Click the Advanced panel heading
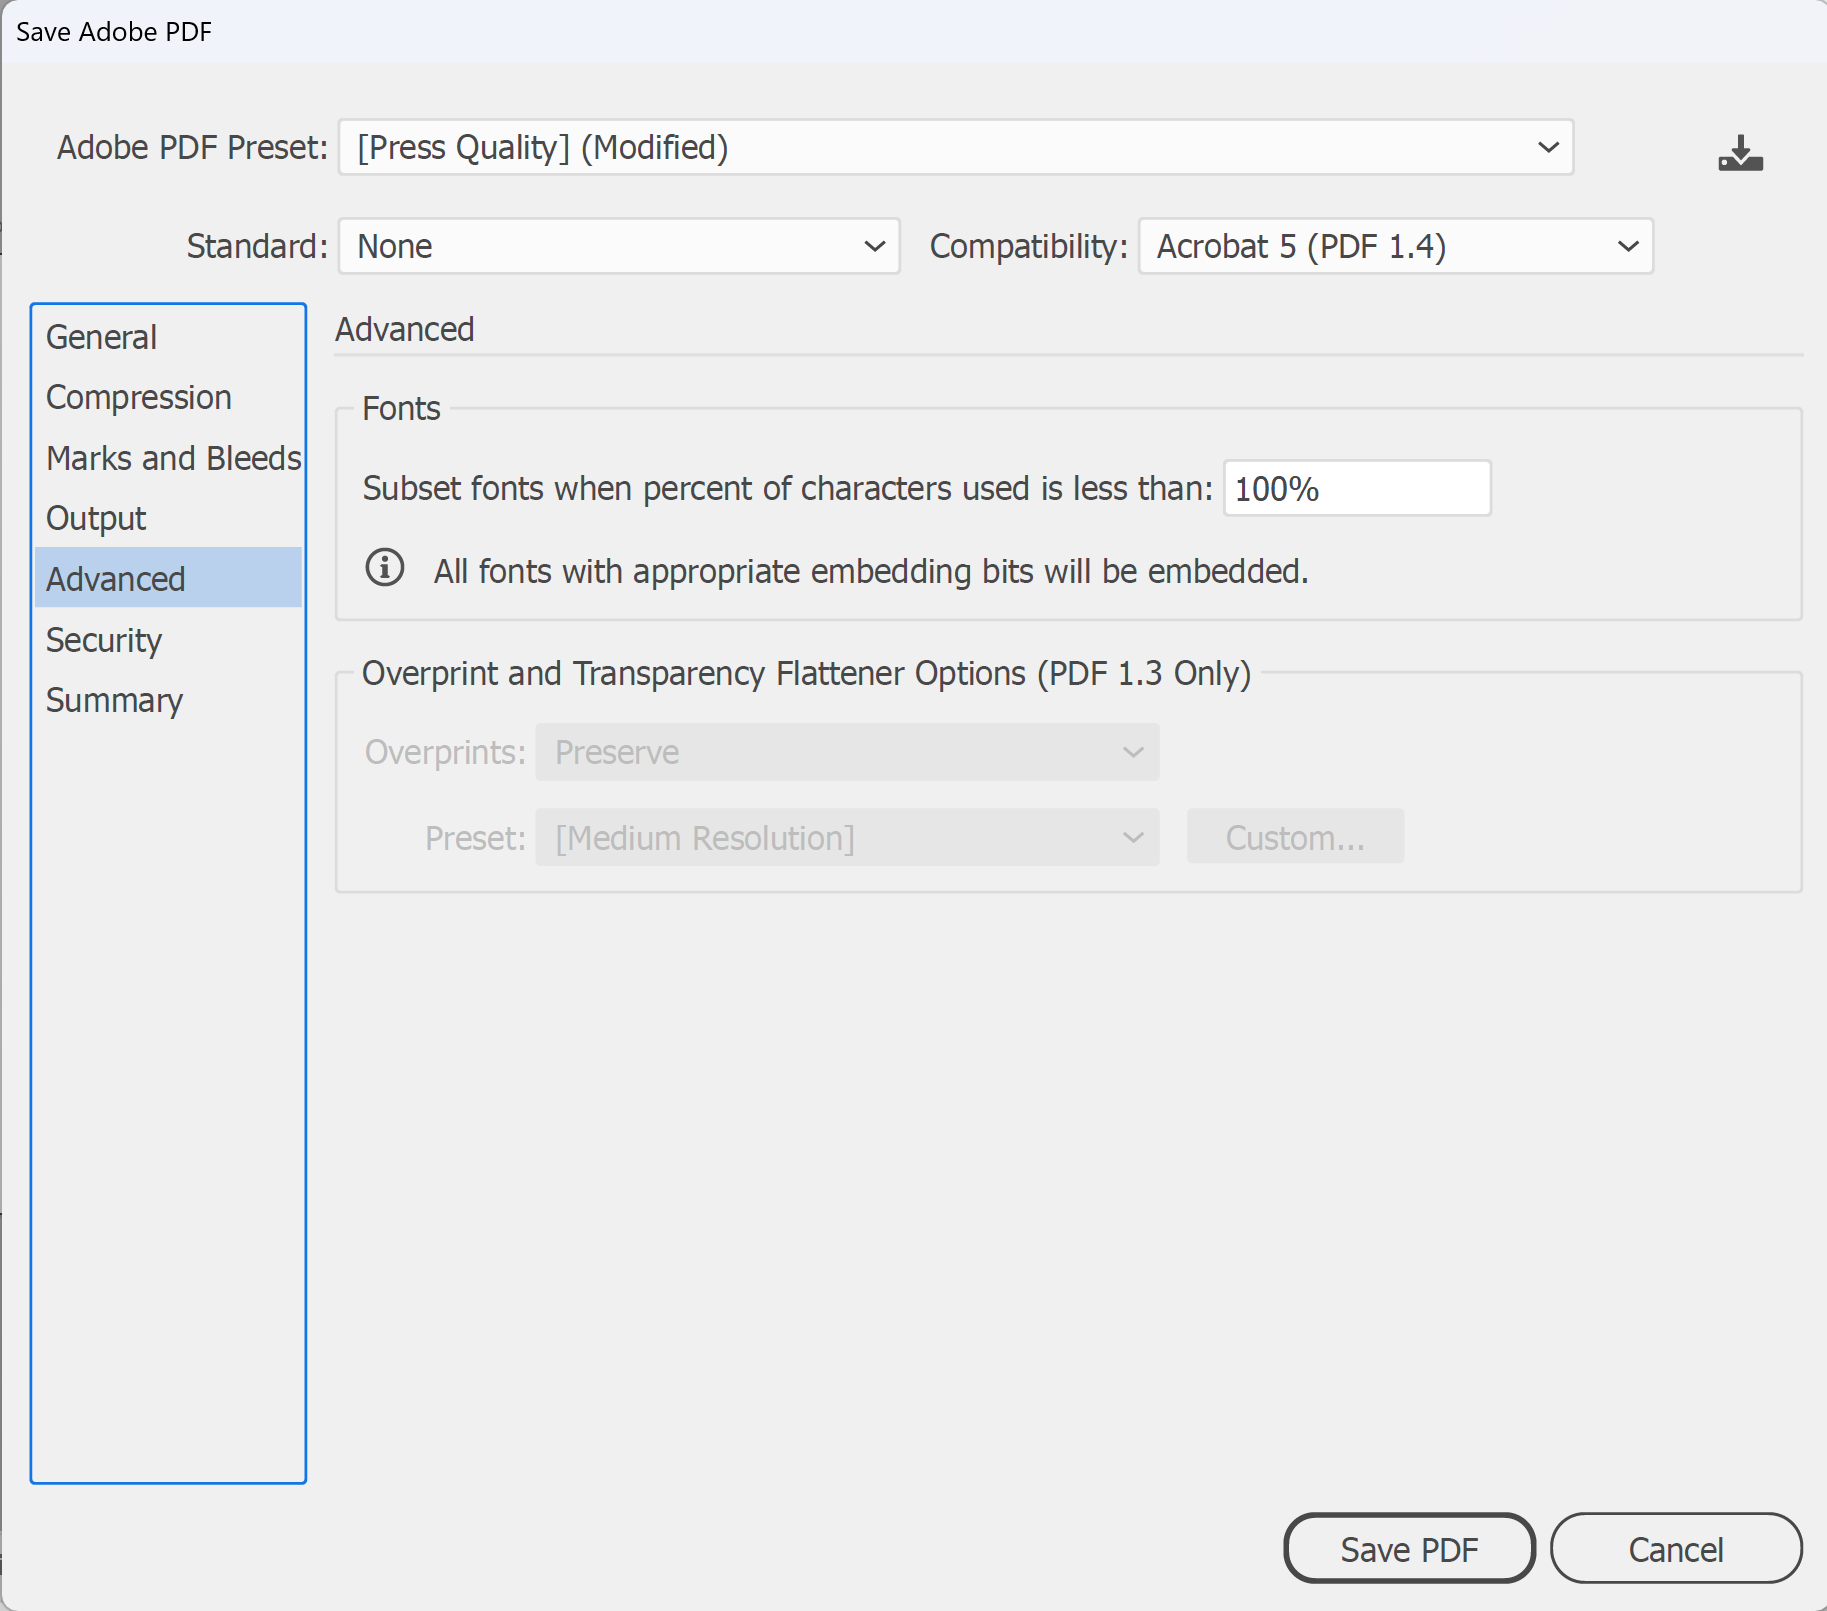Viewport: 1827px width, 1611px height. point(405,329)
